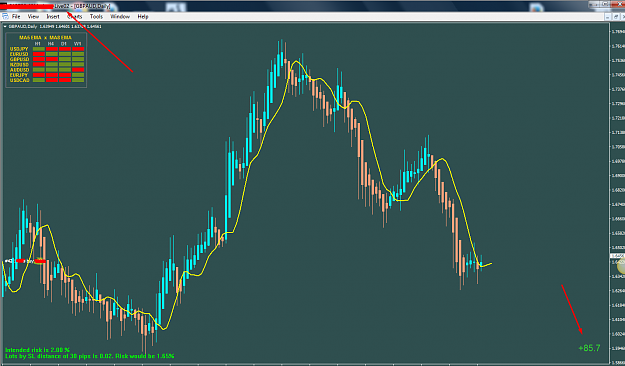
Task: Click the current price marker on price scale
Action: tap(617, 256)
